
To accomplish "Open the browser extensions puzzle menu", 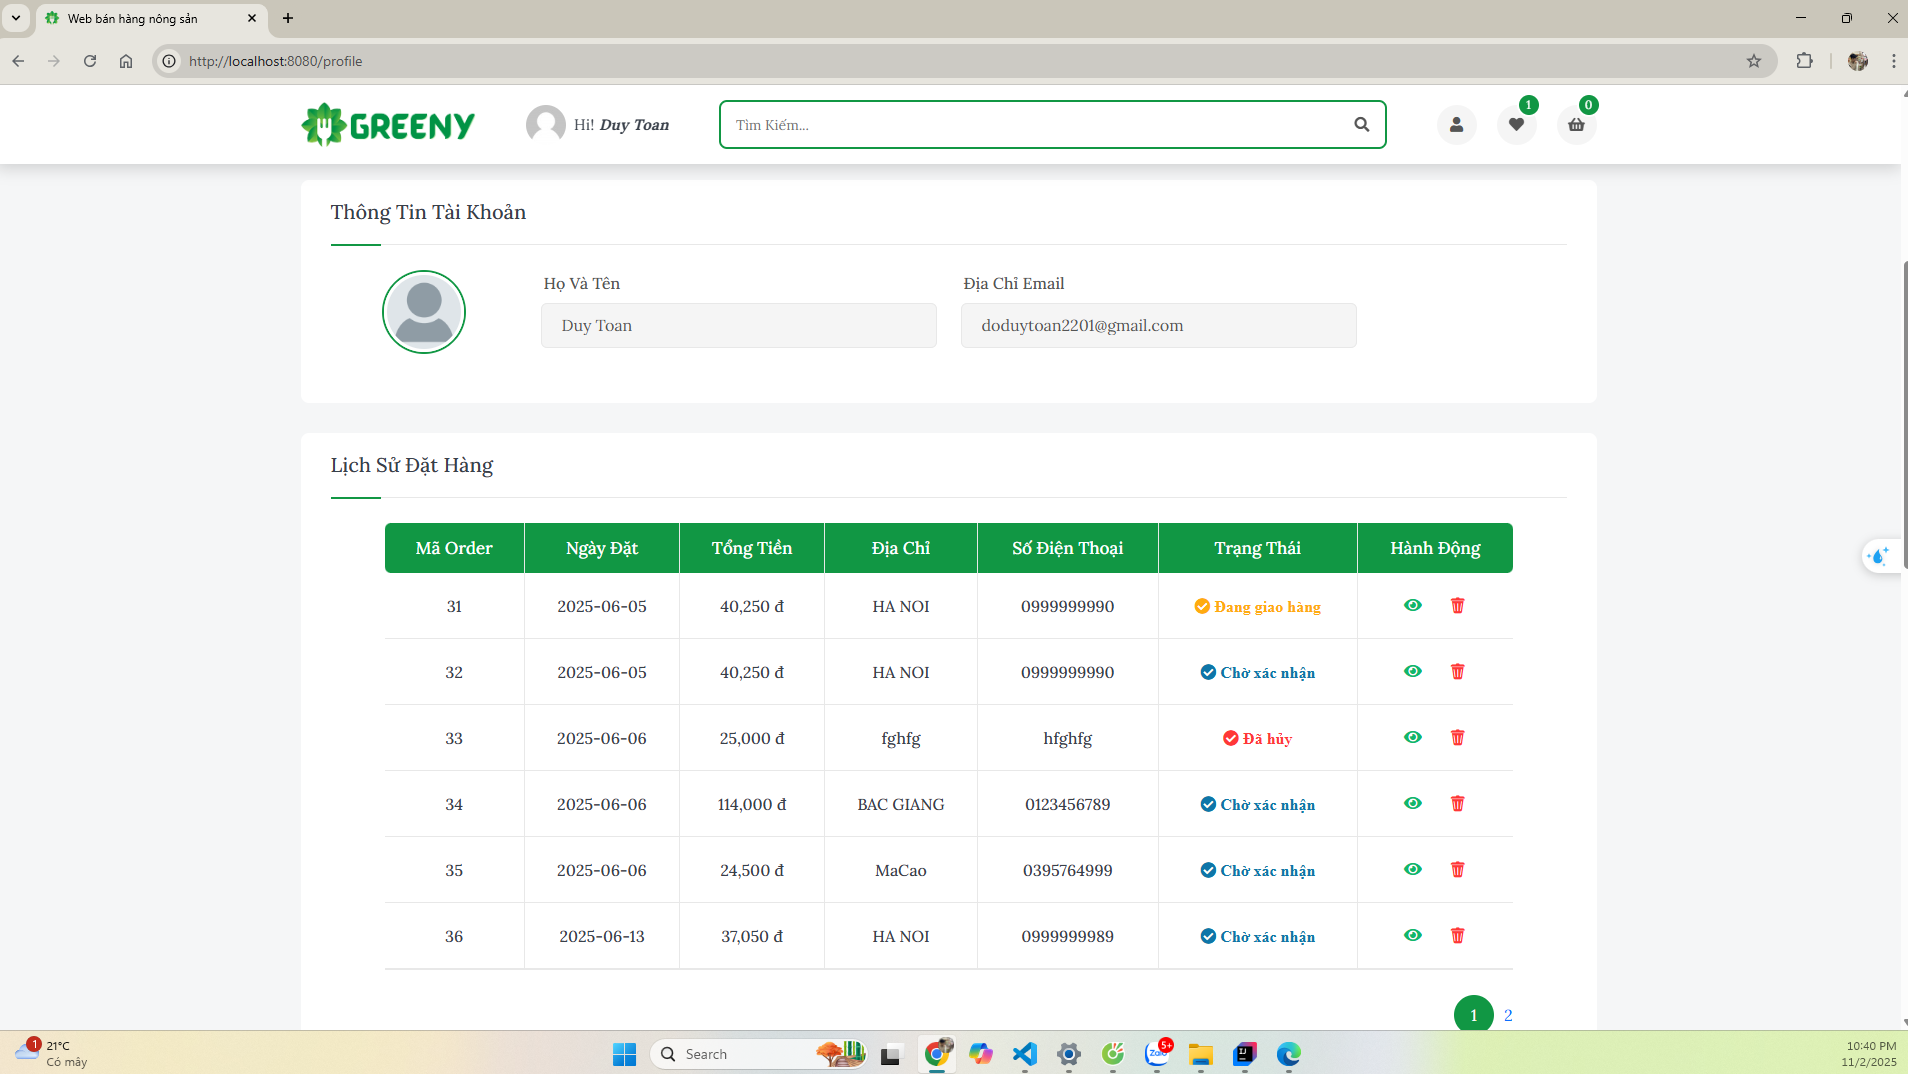I will 1804,61.
